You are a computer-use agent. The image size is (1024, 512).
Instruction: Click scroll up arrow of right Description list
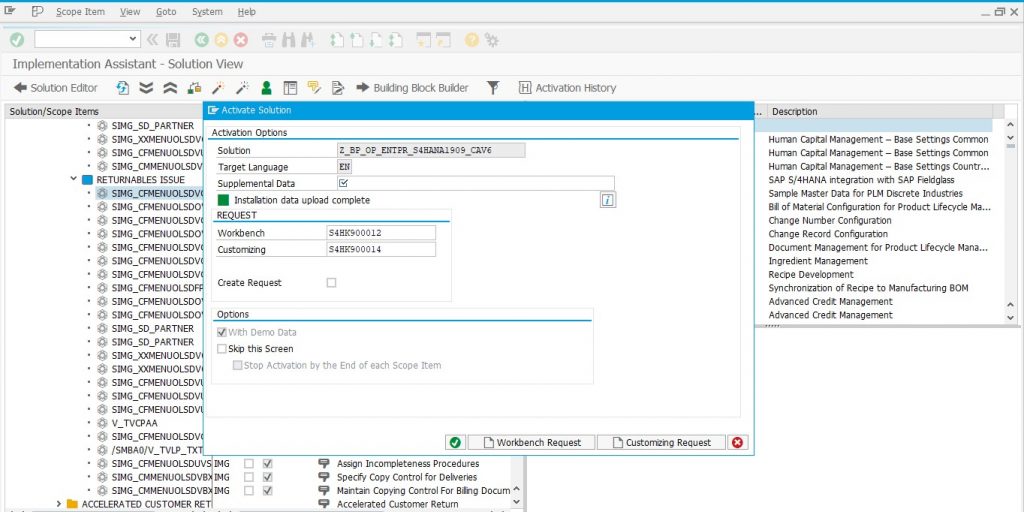pos(1011,125)
